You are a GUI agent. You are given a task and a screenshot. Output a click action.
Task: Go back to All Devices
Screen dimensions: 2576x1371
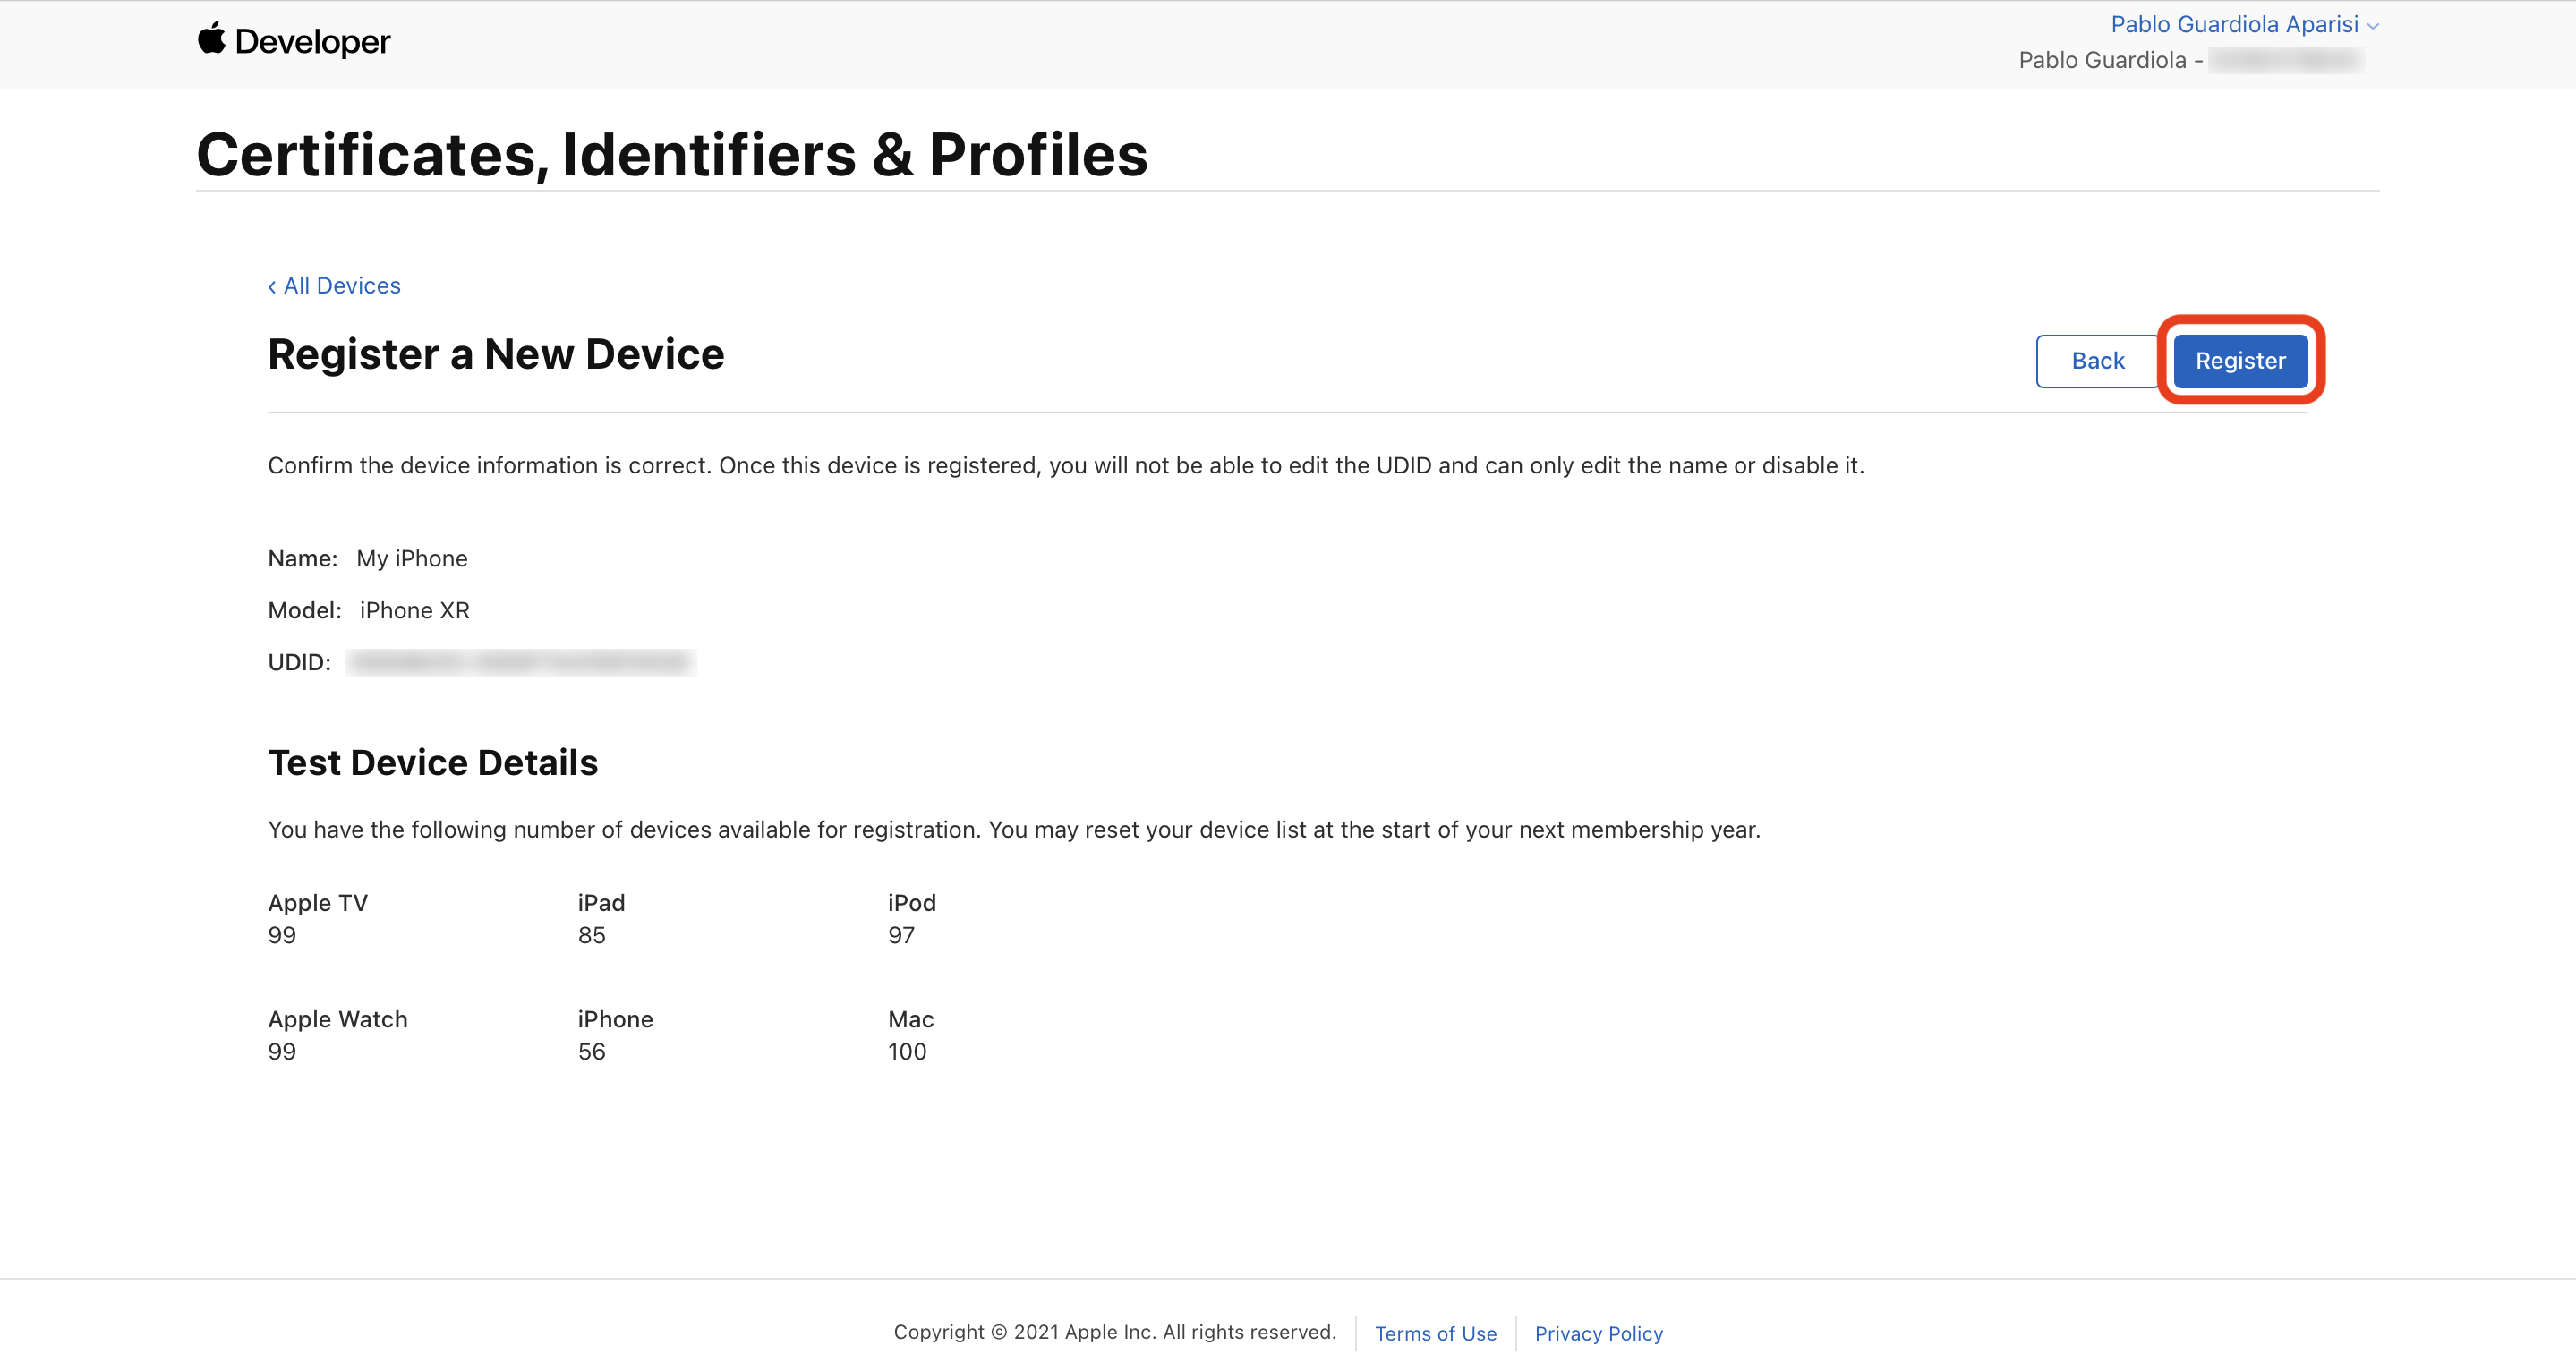pos(341,286)
